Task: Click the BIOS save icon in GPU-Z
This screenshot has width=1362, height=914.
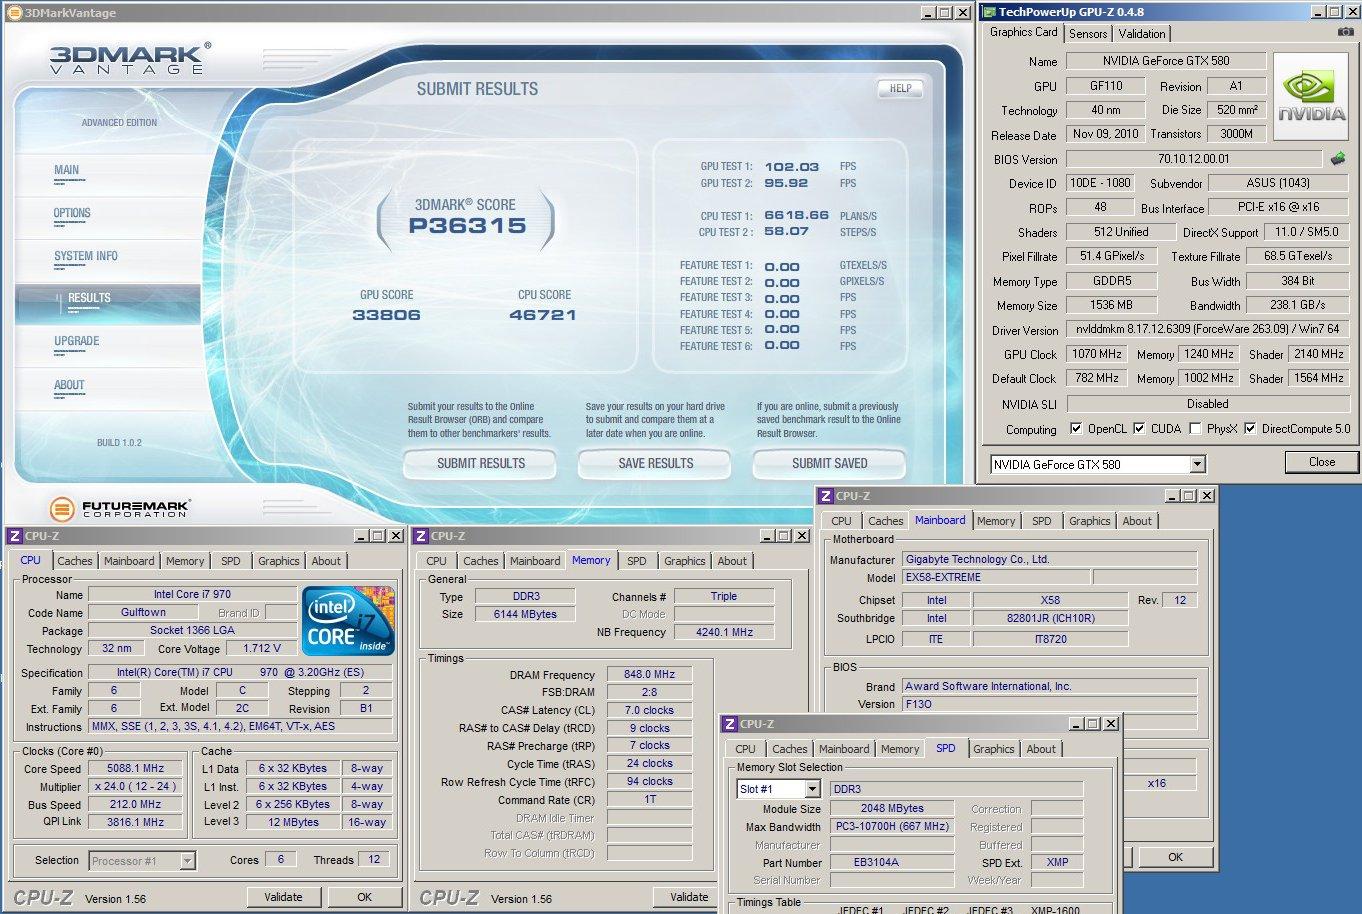Action: coord(1338,158)
